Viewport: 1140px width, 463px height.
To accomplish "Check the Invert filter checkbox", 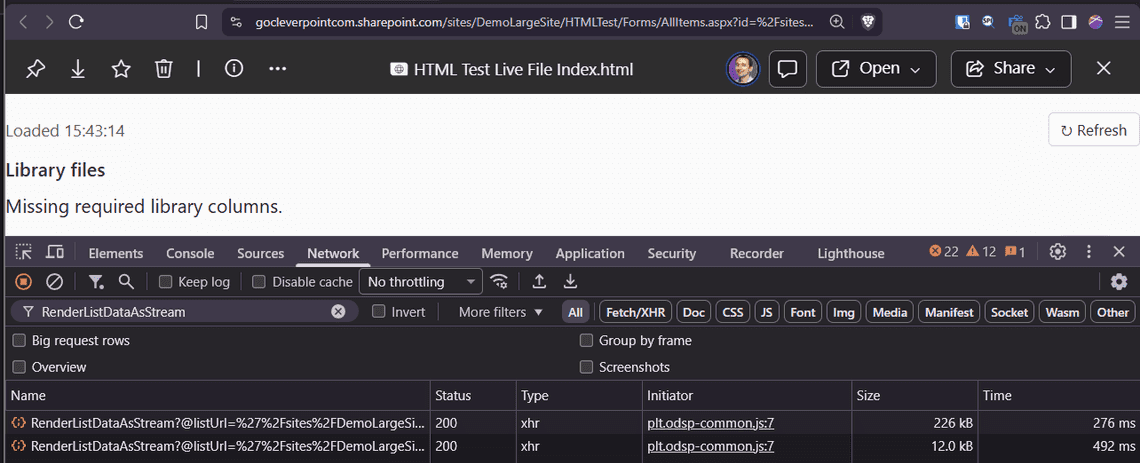I will (378, 312).
